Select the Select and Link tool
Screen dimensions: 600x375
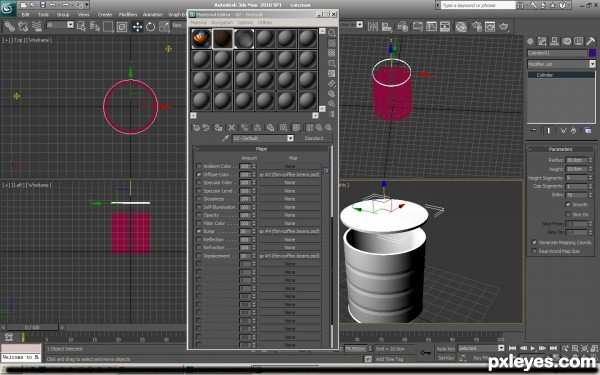[9, 26]
